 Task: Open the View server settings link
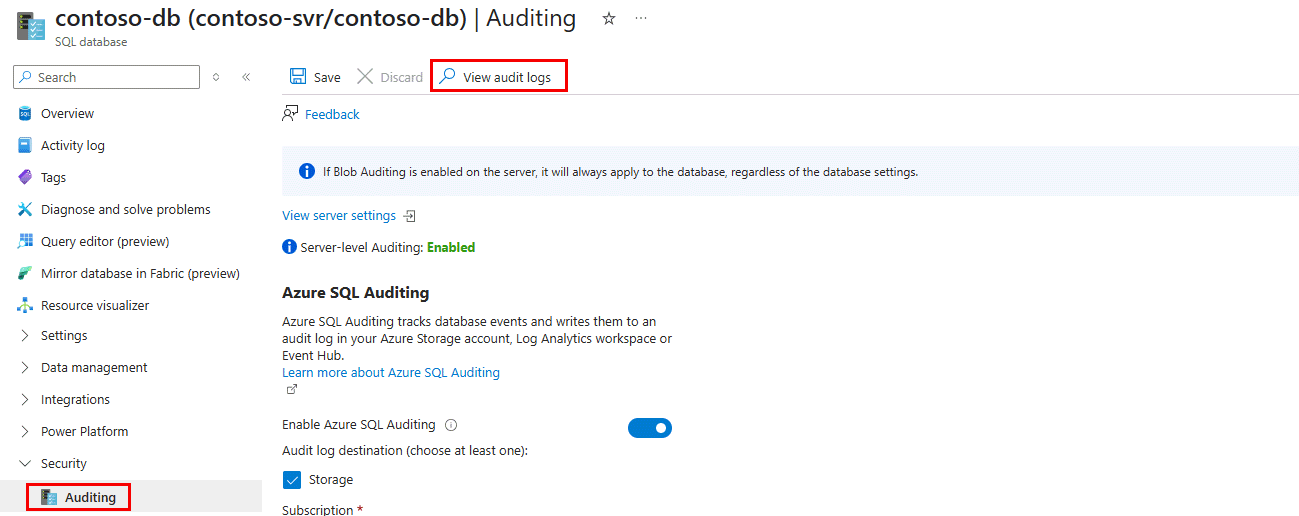coord(339,216)
